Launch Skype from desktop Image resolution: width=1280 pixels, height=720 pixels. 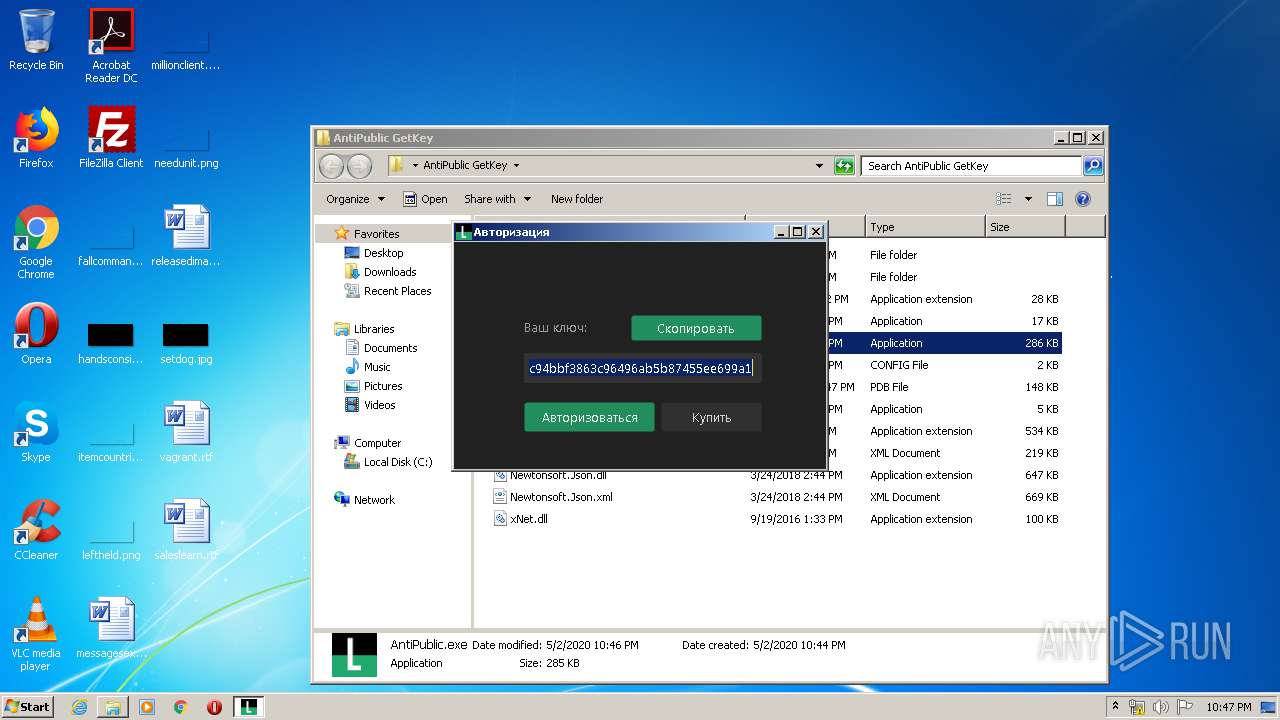click(x=36, y=432)
